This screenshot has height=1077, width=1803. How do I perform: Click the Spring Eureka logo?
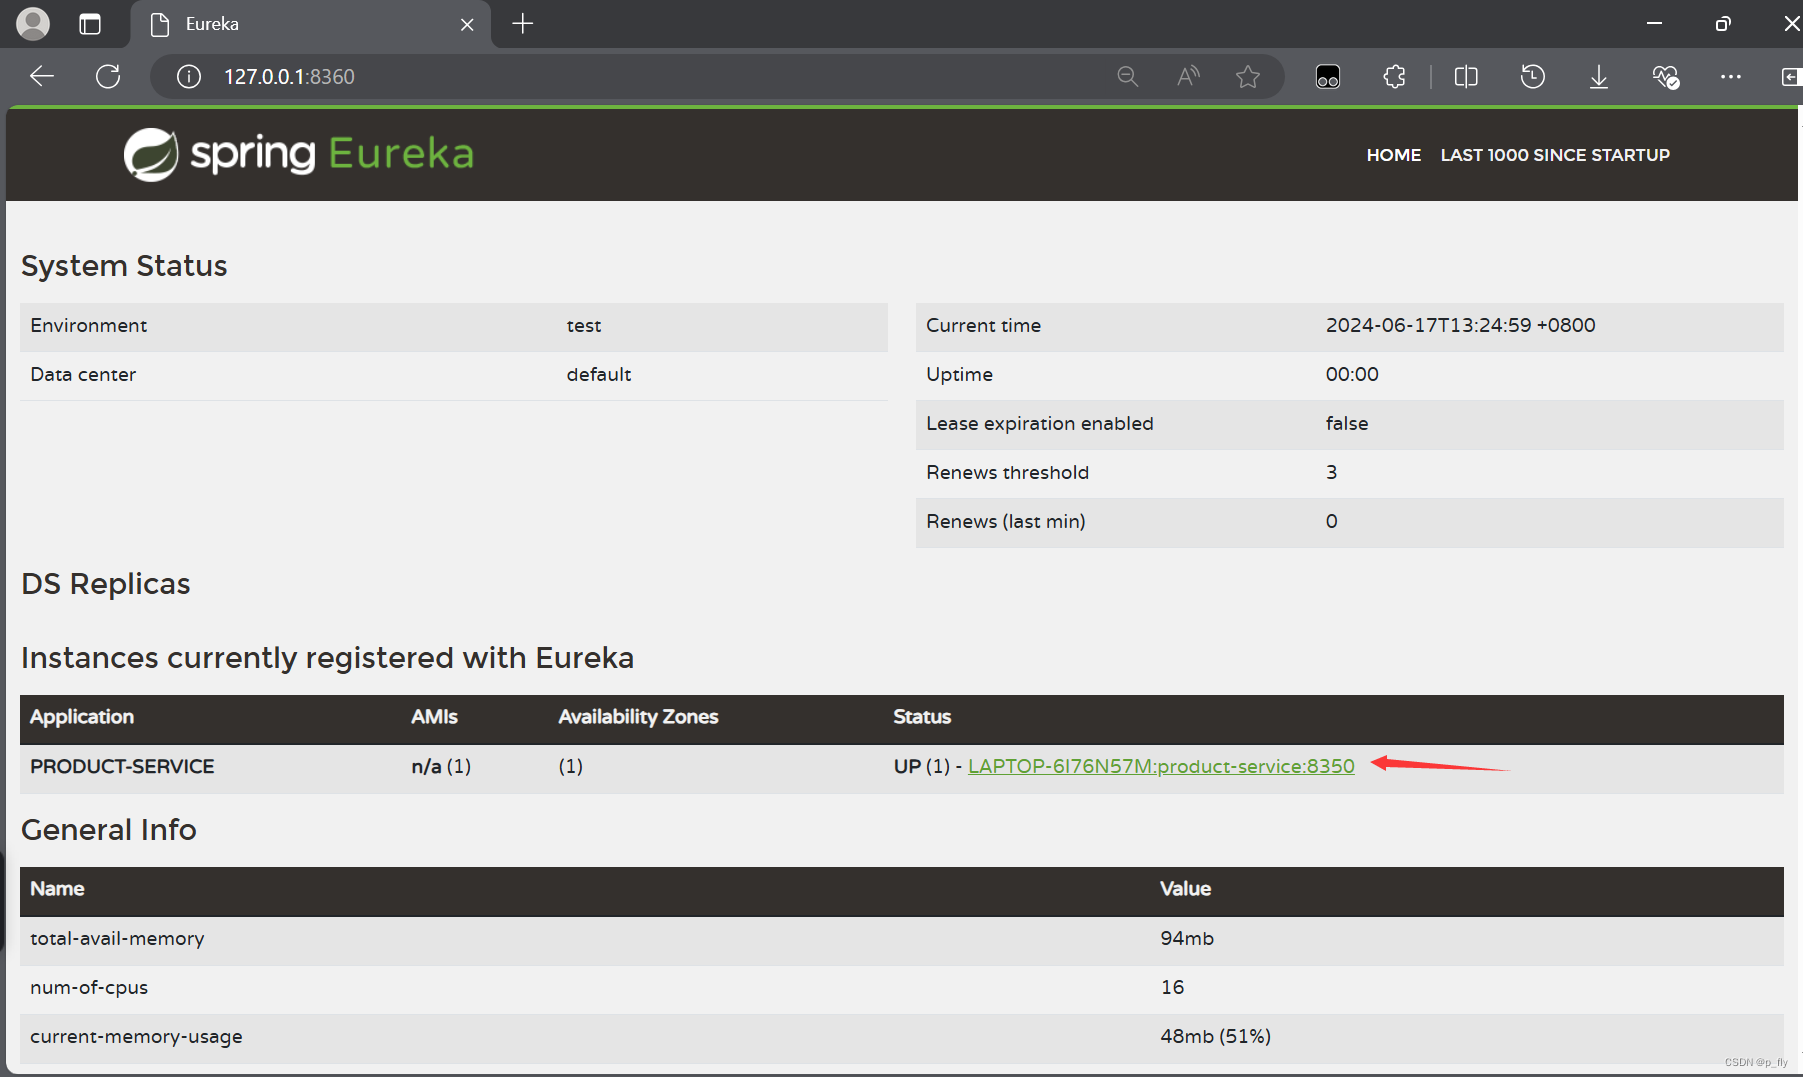pos(298,154)
